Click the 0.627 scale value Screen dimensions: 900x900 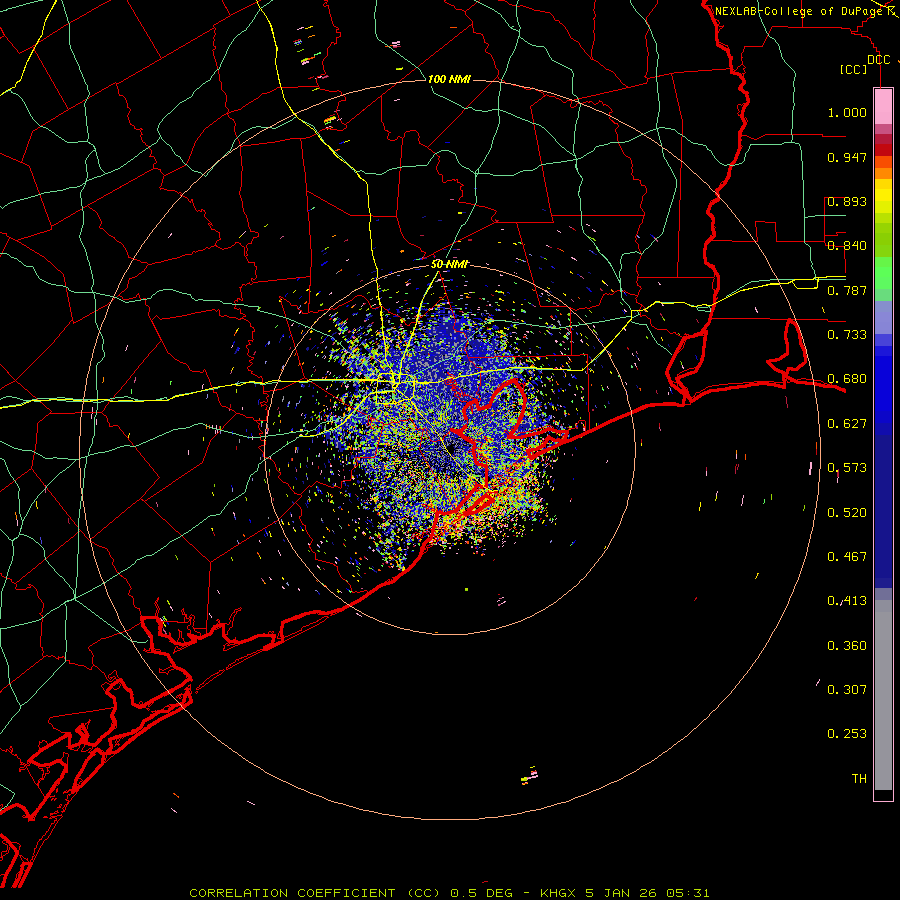[847, 424]
